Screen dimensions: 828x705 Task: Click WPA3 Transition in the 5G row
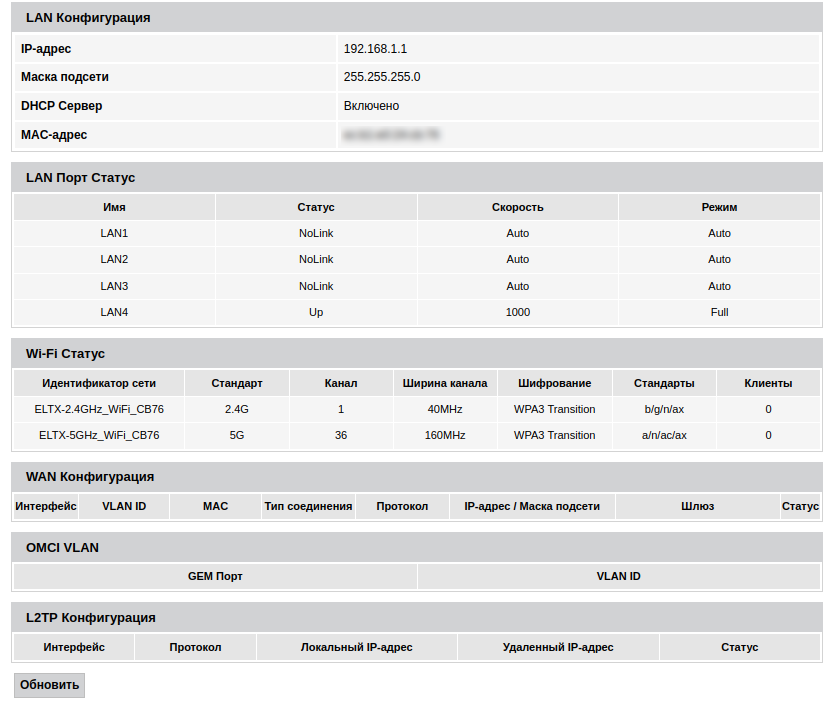[x=554, y=435]
